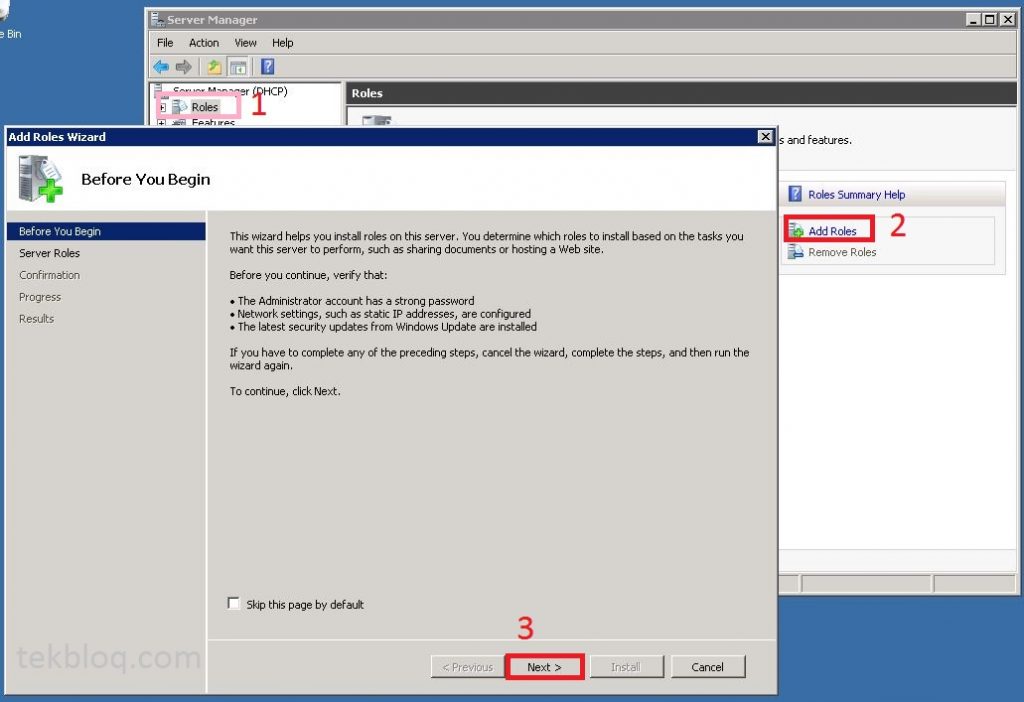The image size is (1024, 702).
Task: Select Features in Server Manager tree
Action: [x=213, y=122]
